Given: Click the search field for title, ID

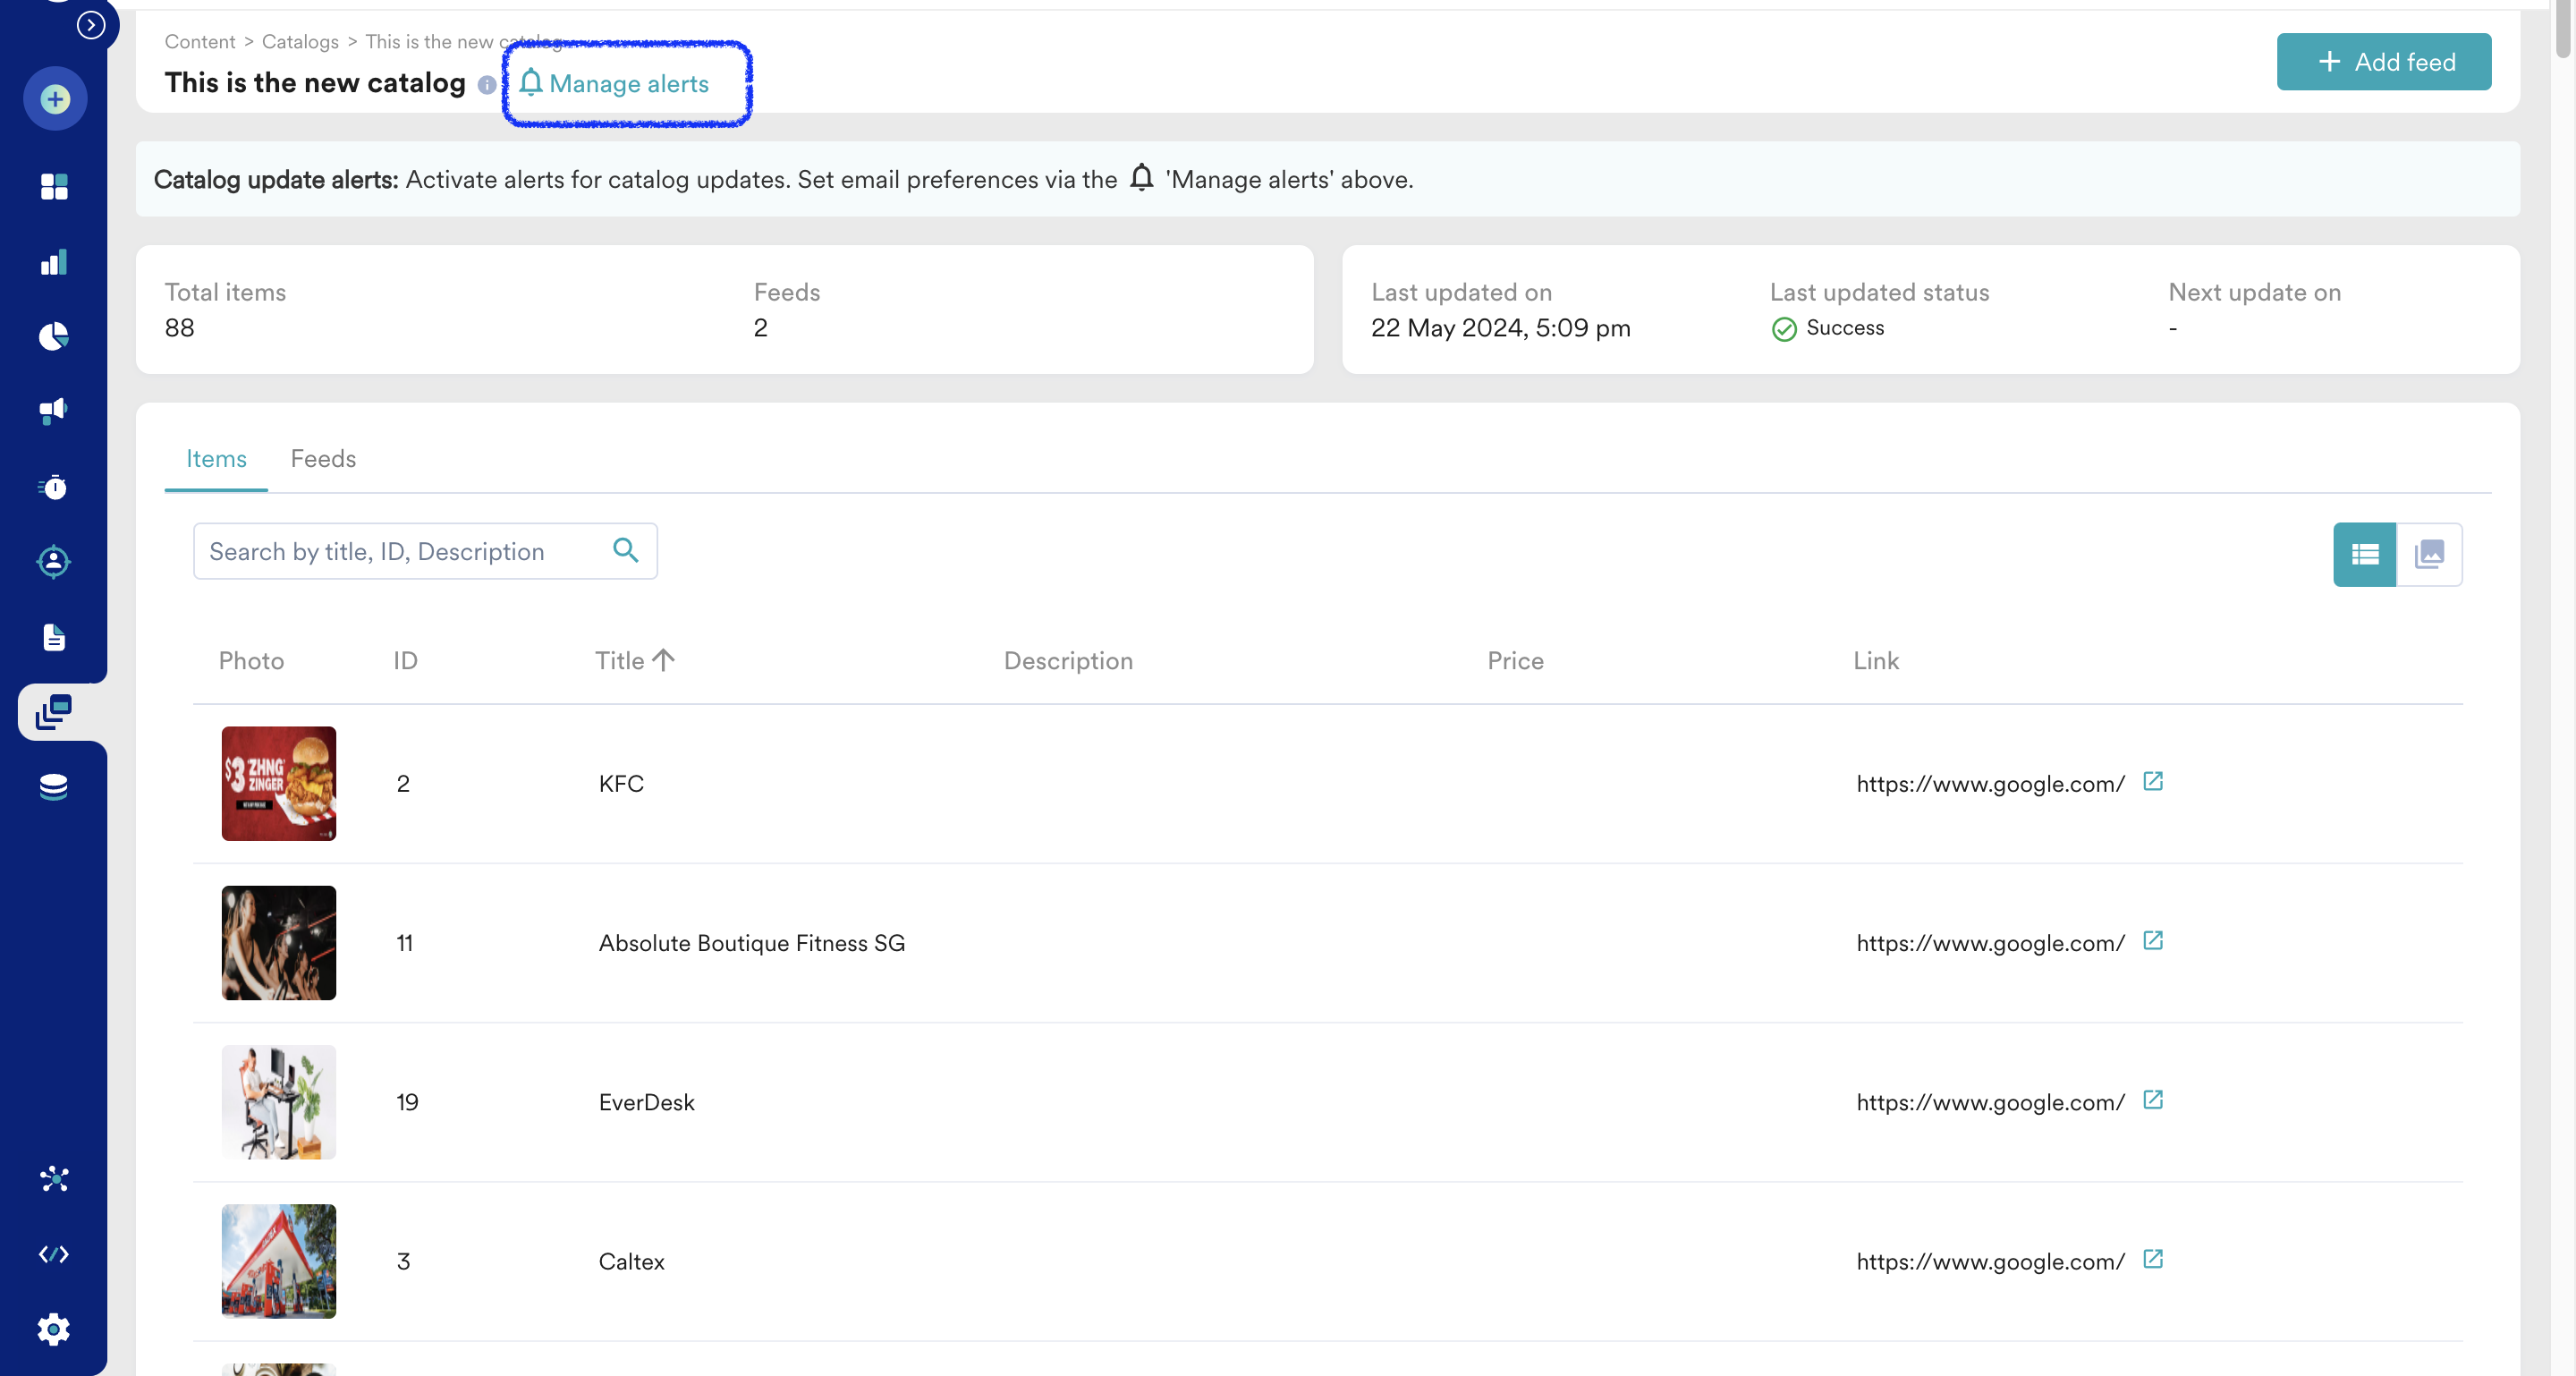Looking at the screenshot, I should pos(400,551).
